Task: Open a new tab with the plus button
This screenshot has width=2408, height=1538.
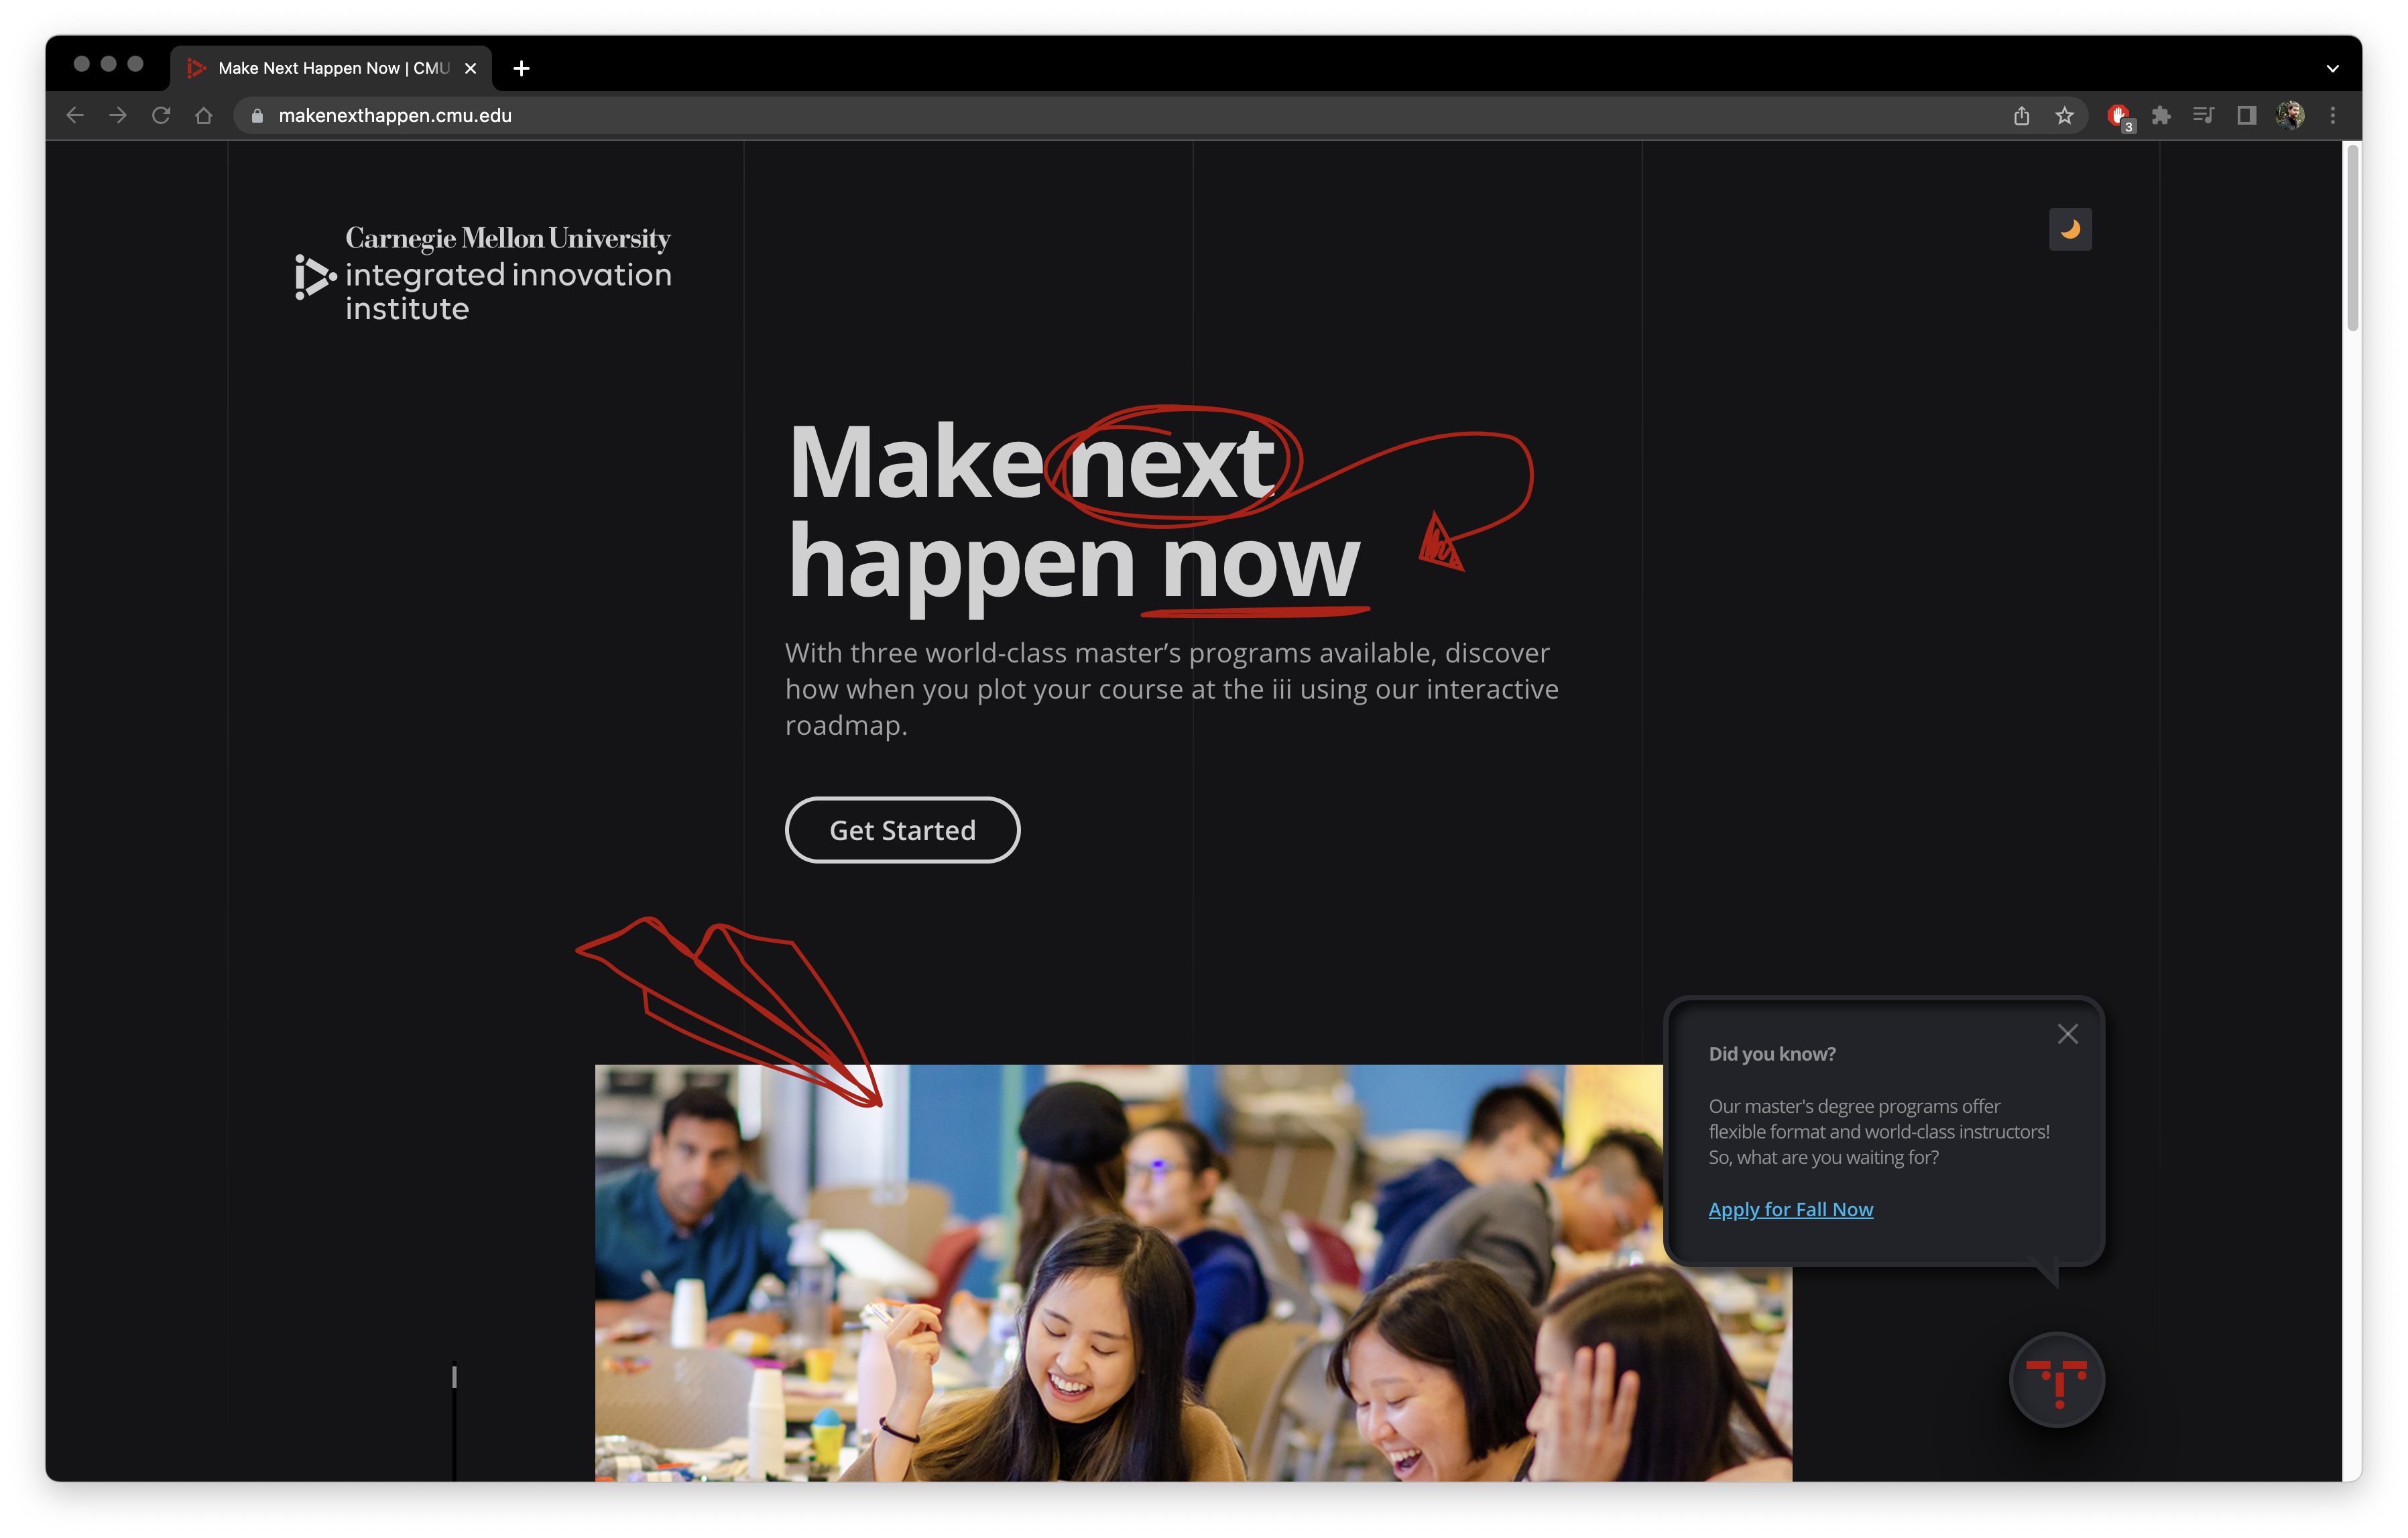Action: click(x=521, y=68)
